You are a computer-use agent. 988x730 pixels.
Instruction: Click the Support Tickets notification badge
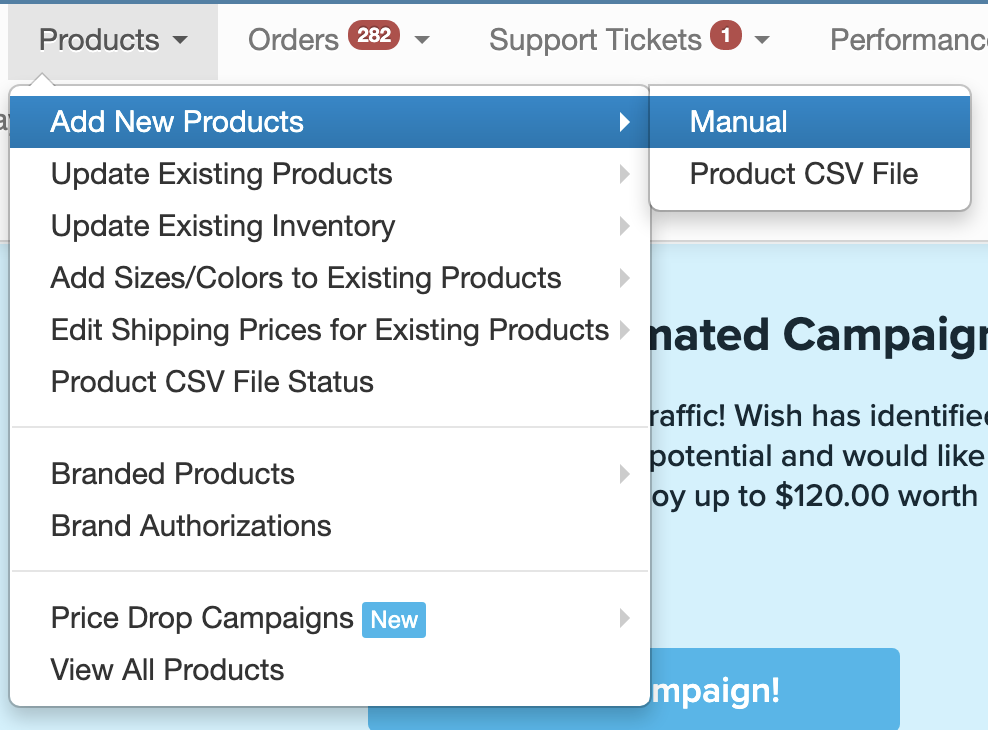[x=725, y=36]
